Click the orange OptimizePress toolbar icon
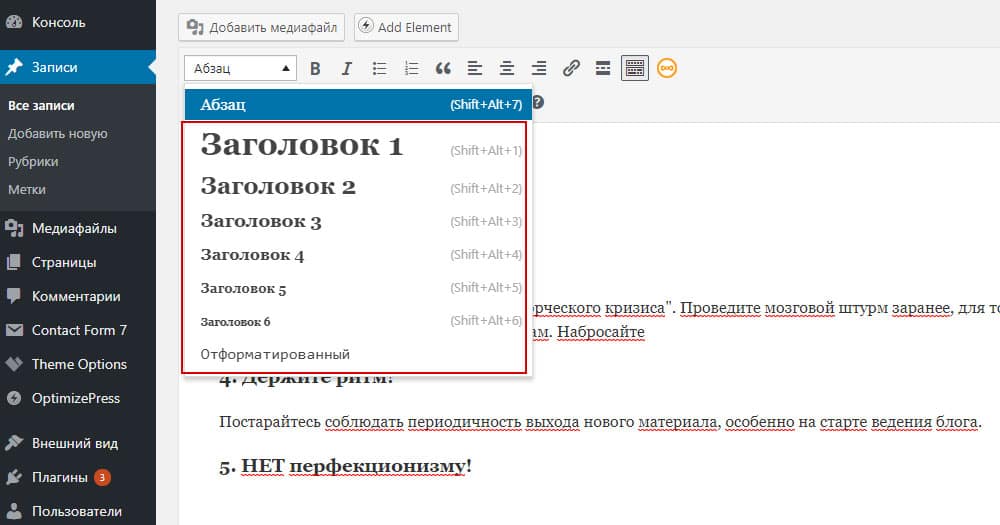 click(x=667, y=69)
